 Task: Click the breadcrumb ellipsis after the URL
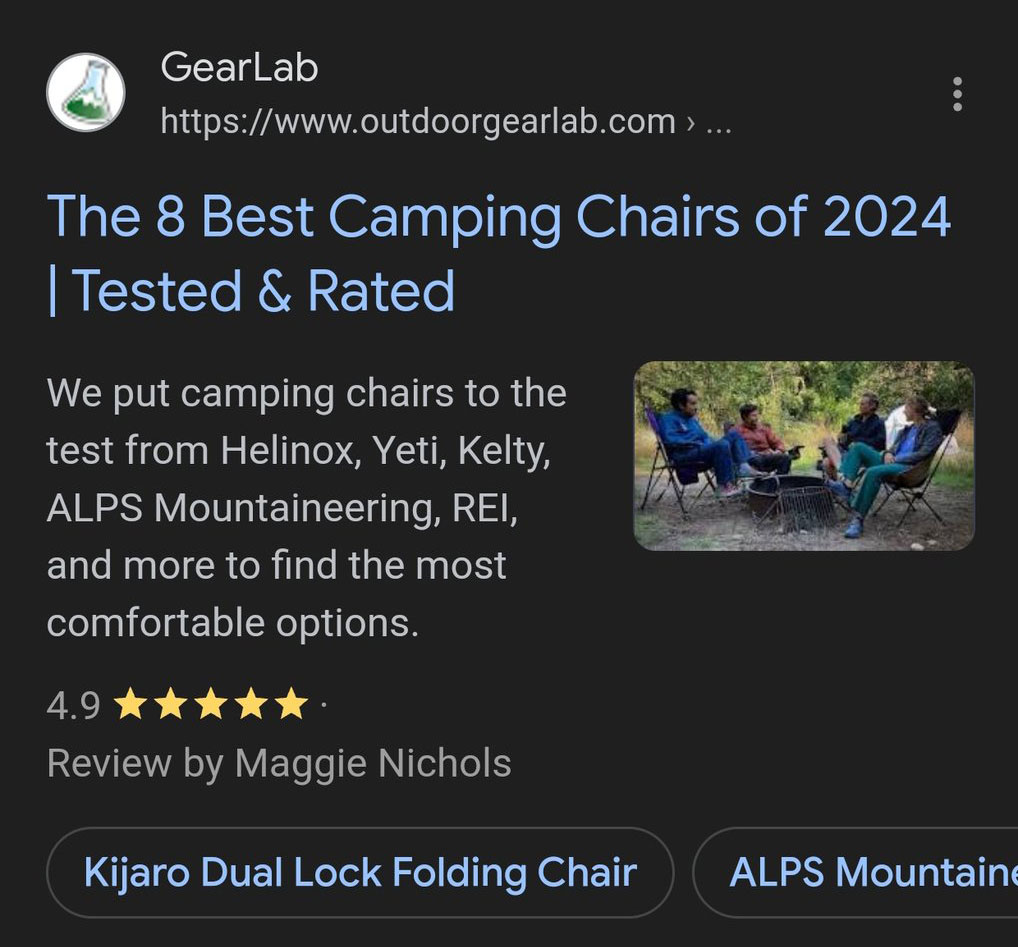[718, 124]
